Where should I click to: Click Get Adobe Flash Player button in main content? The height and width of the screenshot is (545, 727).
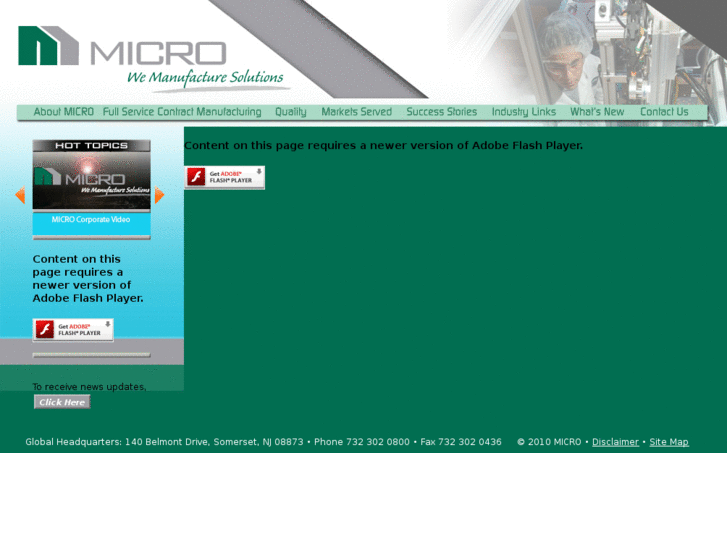[224, 177]
